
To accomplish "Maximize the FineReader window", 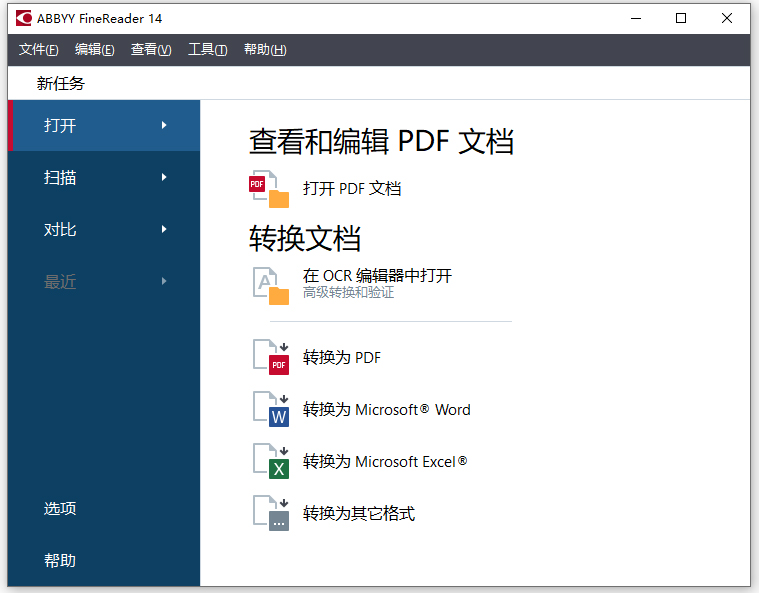I will coord(681,18).
